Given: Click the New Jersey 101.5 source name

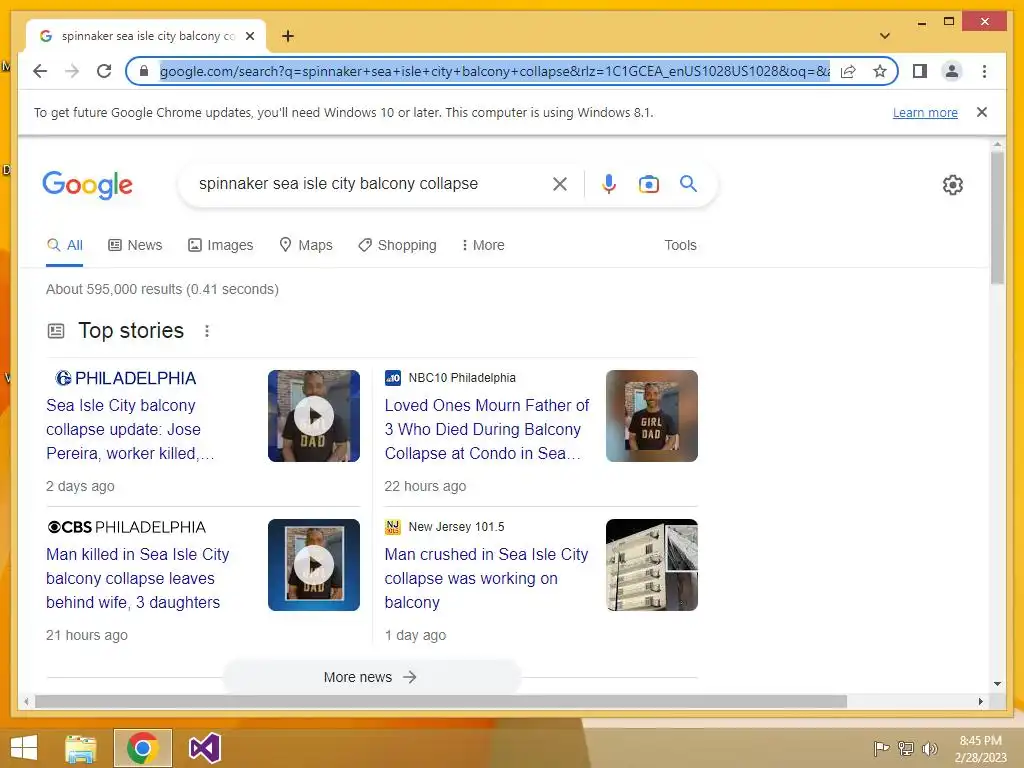Looking at the screenshot, I should [x=456, y=526].
